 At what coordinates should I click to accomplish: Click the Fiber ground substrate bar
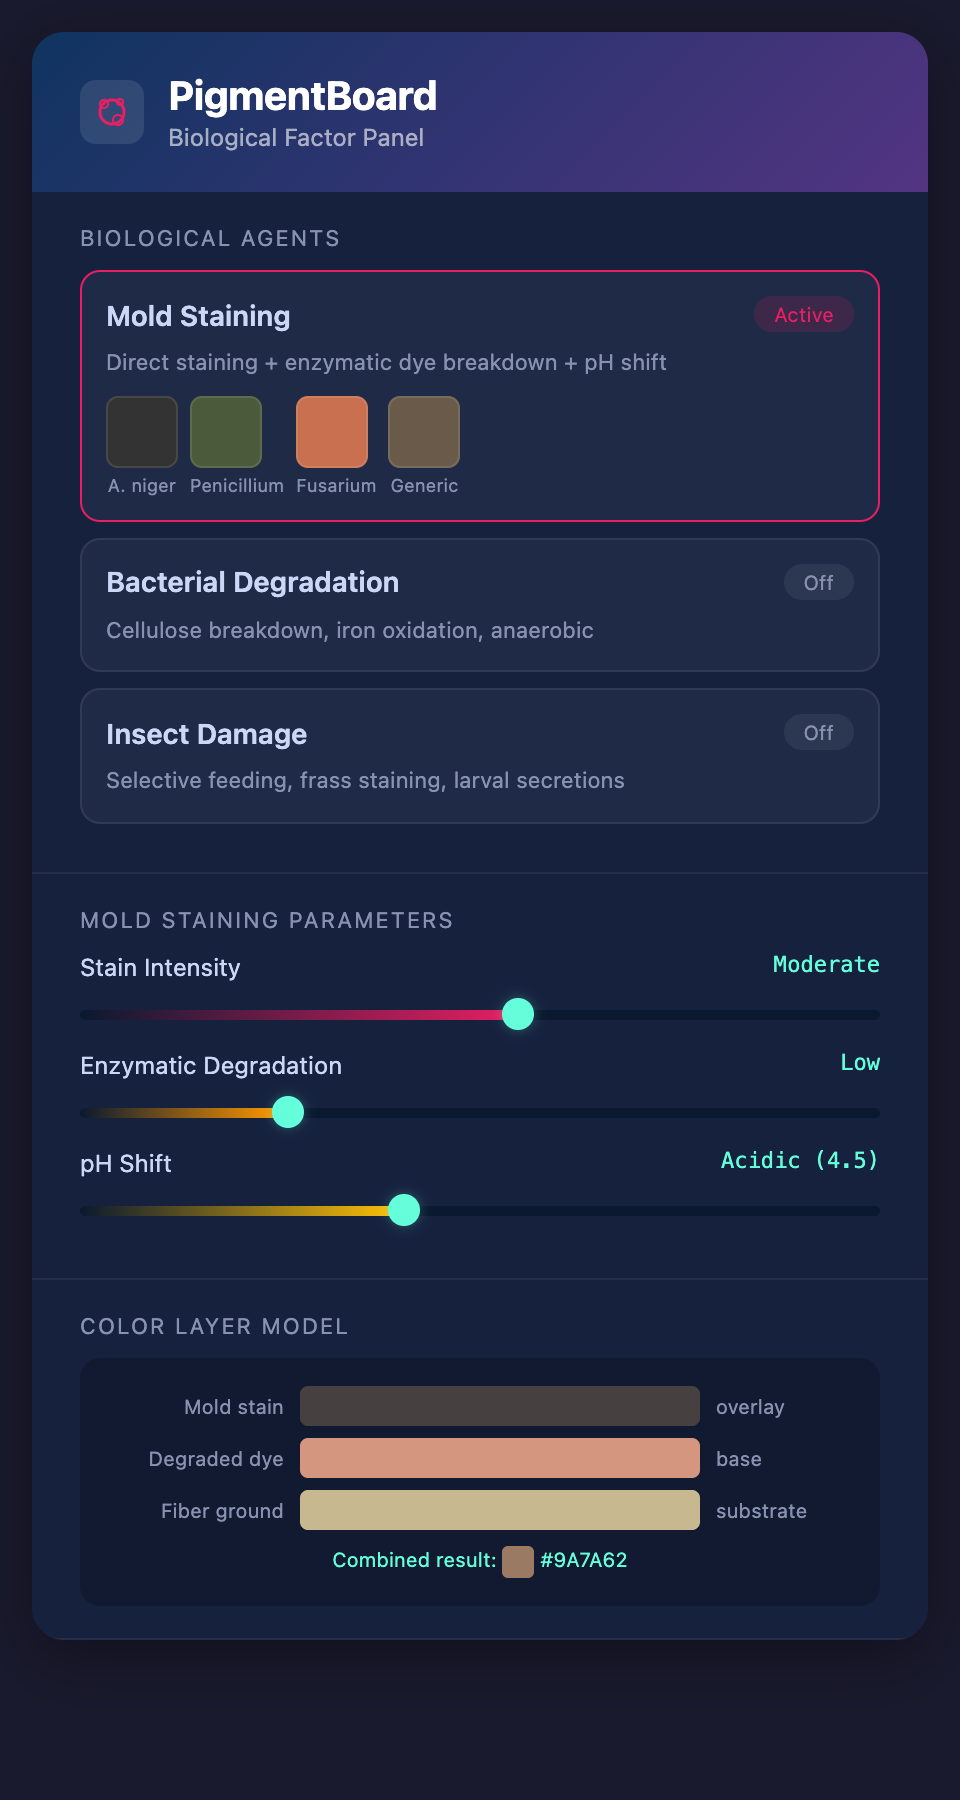coord(500,1510)
